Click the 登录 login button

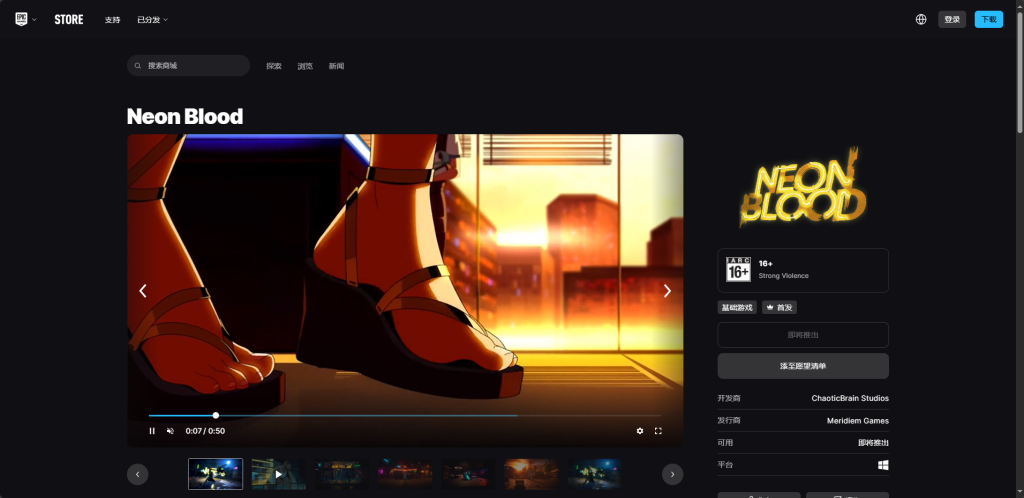tap(952, 20)
